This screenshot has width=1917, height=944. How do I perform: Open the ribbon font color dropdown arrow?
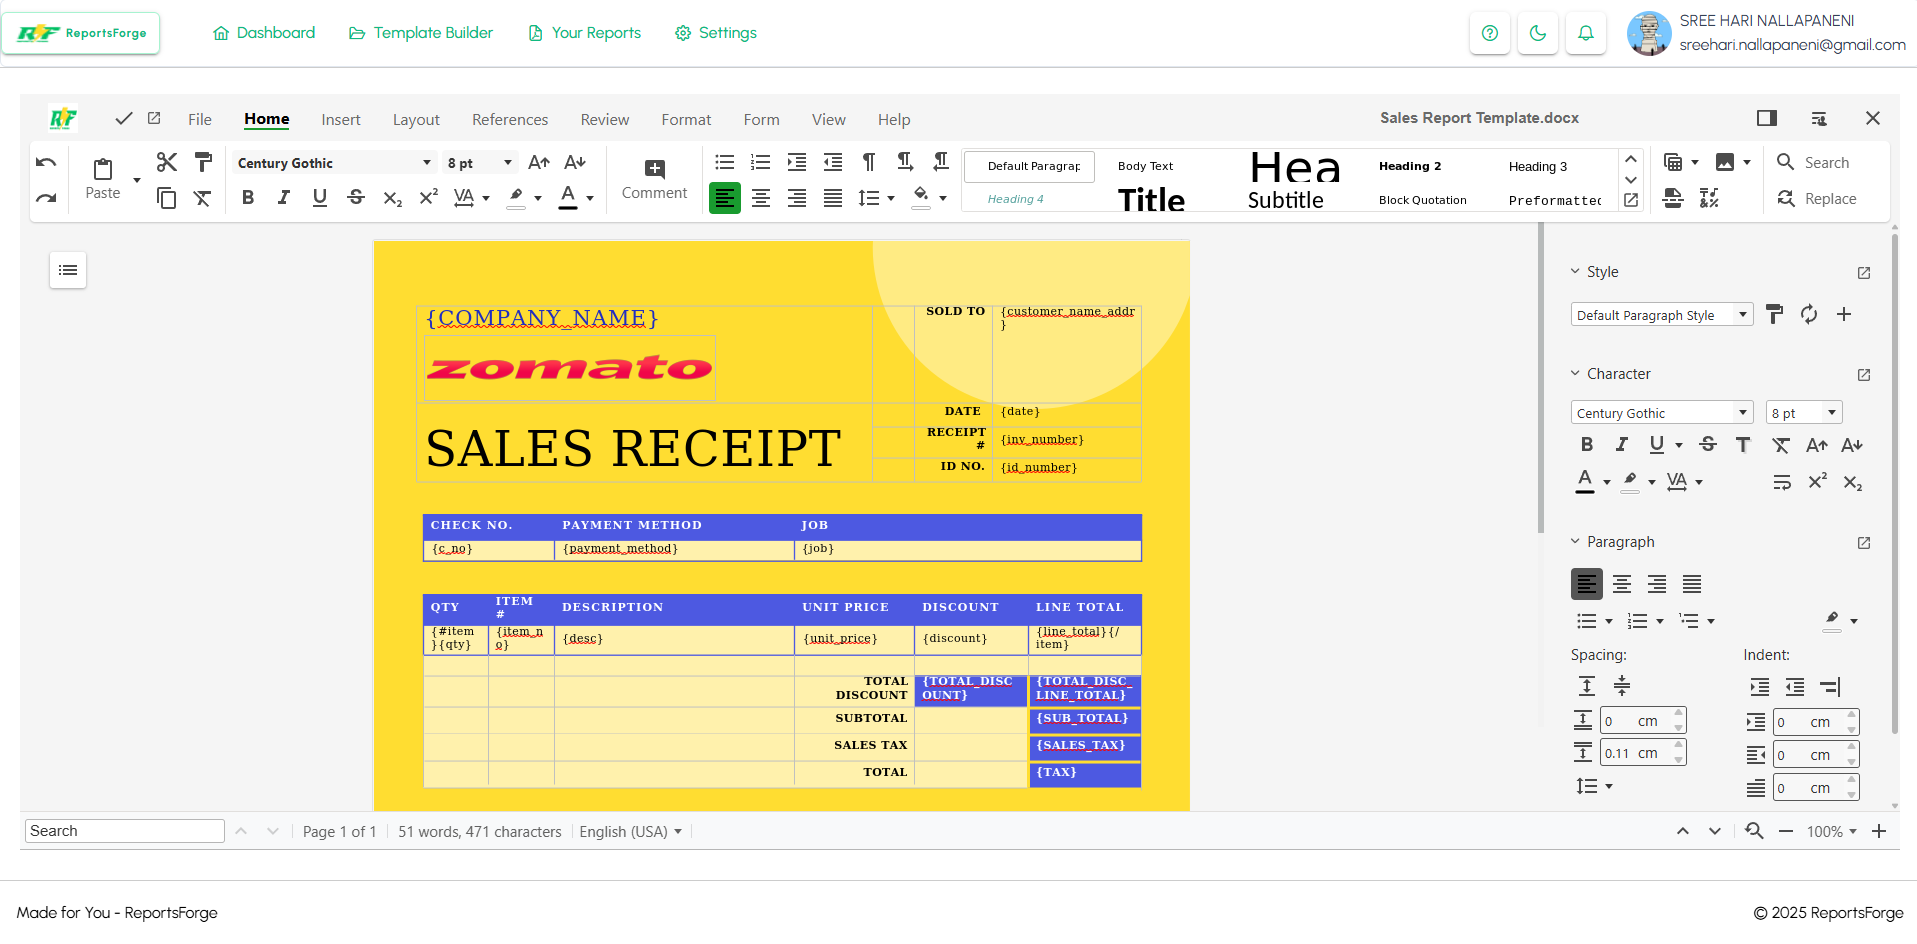(590, 198)
